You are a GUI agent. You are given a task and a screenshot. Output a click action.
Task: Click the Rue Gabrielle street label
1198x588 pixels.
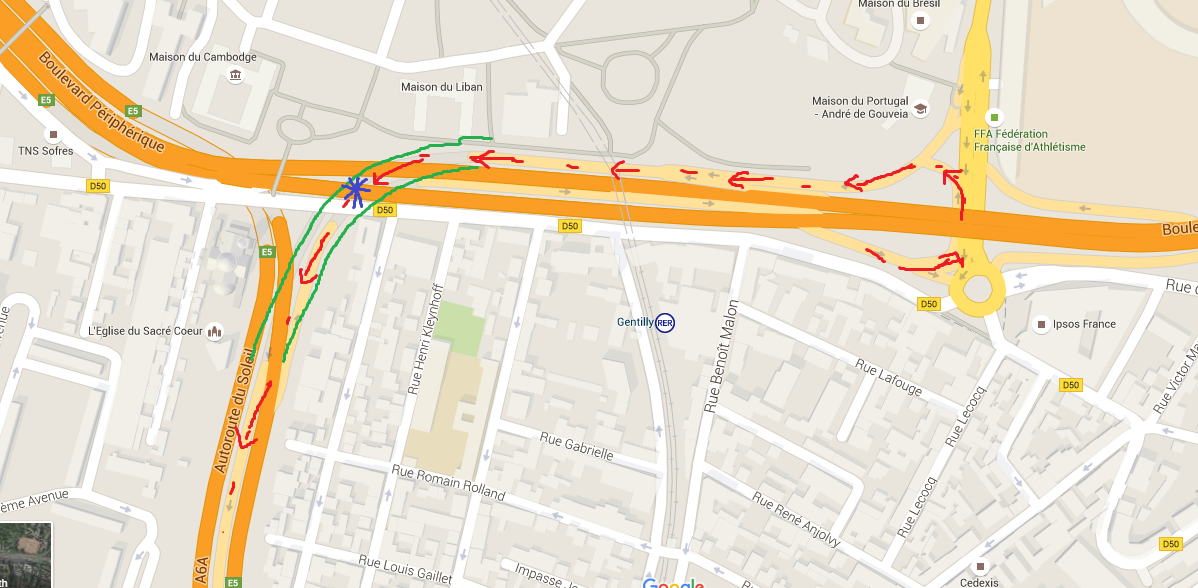point(577,446)
